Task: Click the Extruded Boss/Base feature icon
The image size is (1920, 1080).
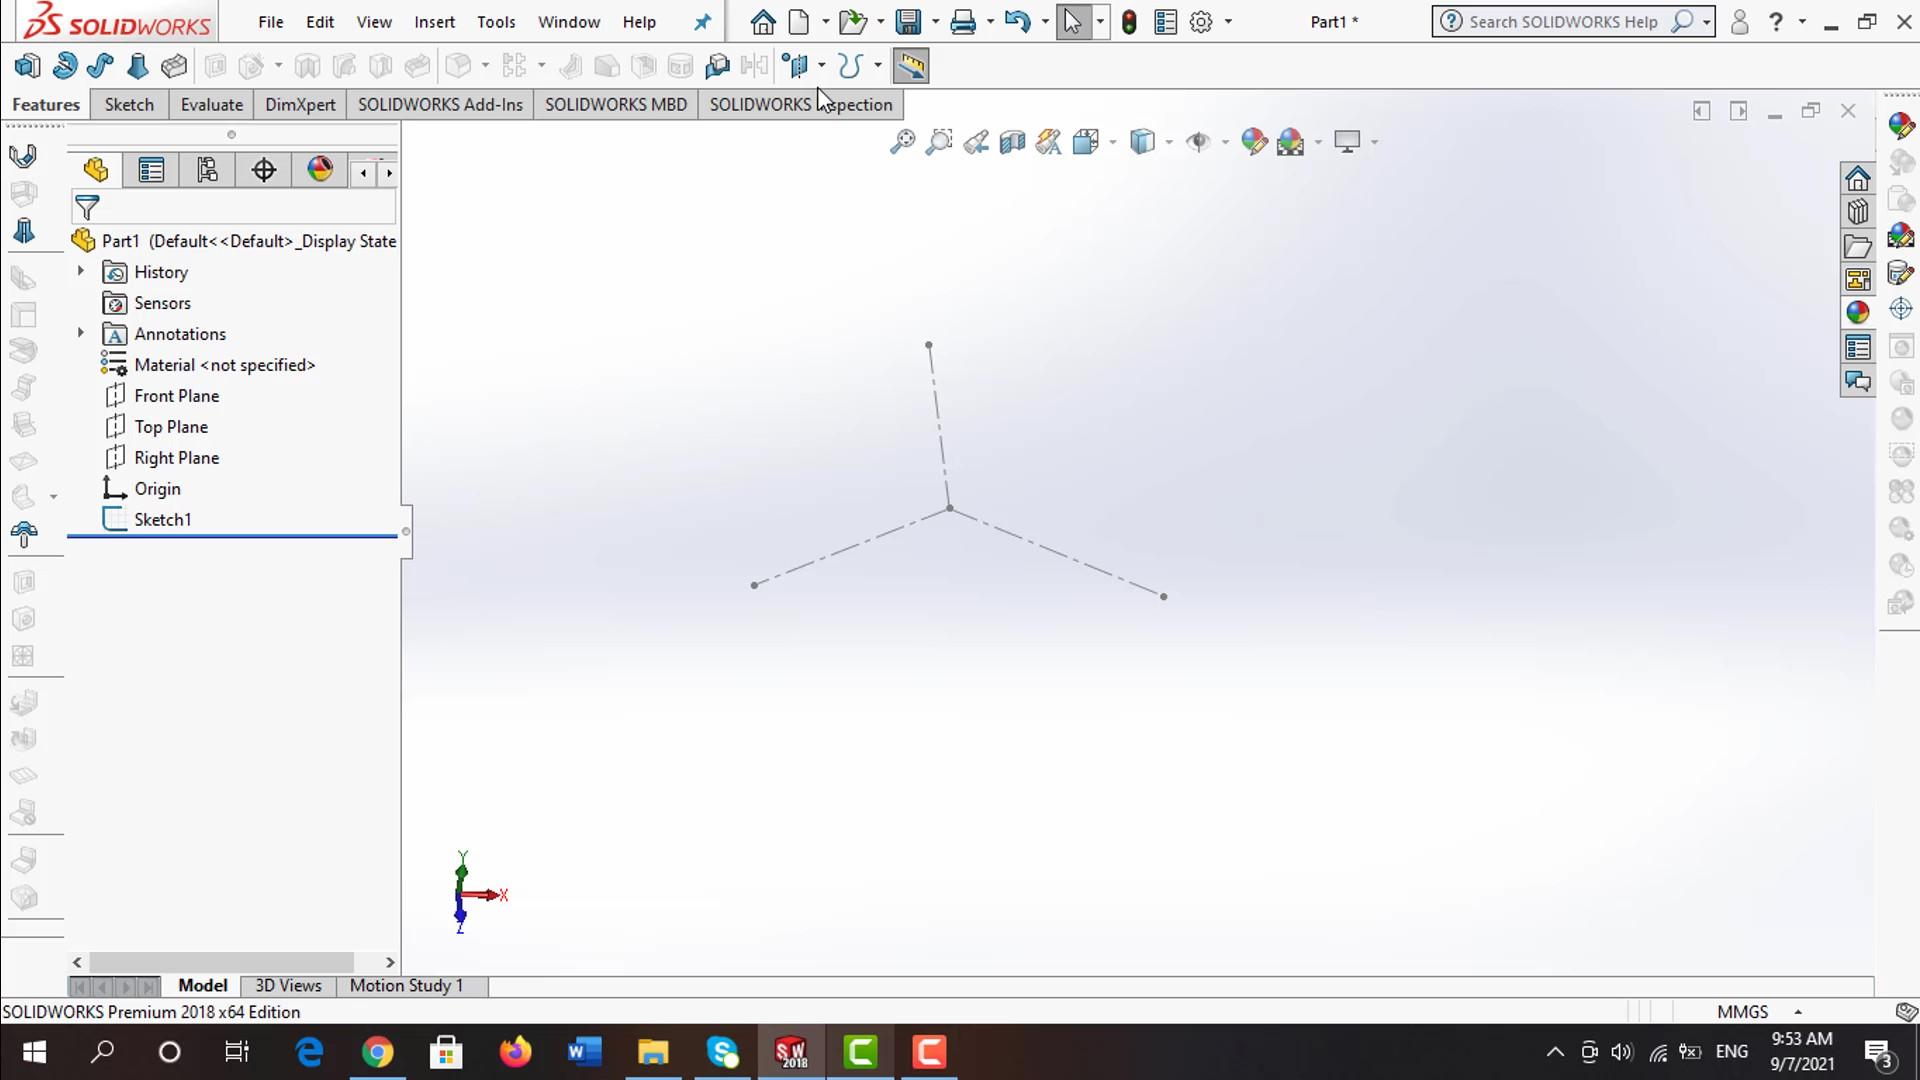Action: (x=27, y=66)
